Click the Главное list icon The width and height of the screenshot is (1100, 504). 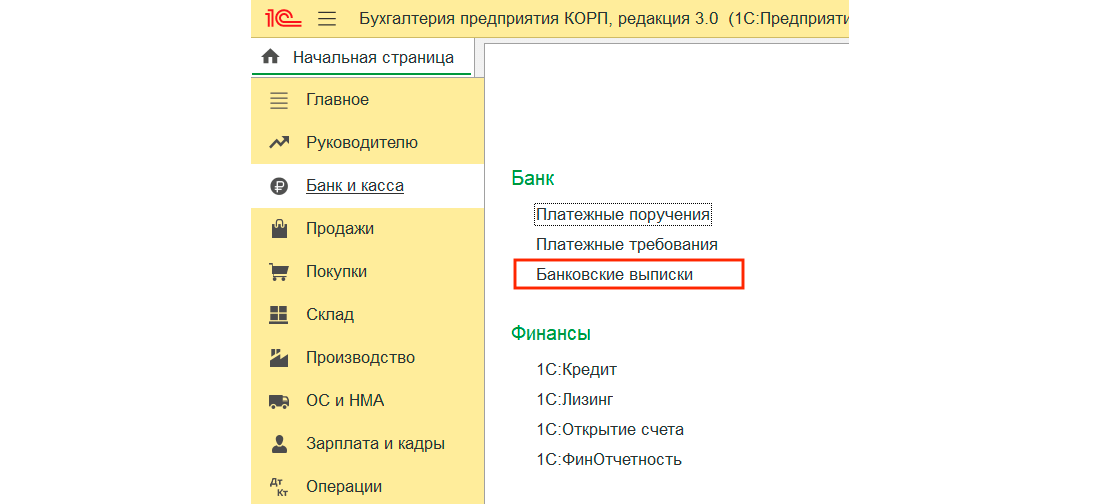[279, 100]
